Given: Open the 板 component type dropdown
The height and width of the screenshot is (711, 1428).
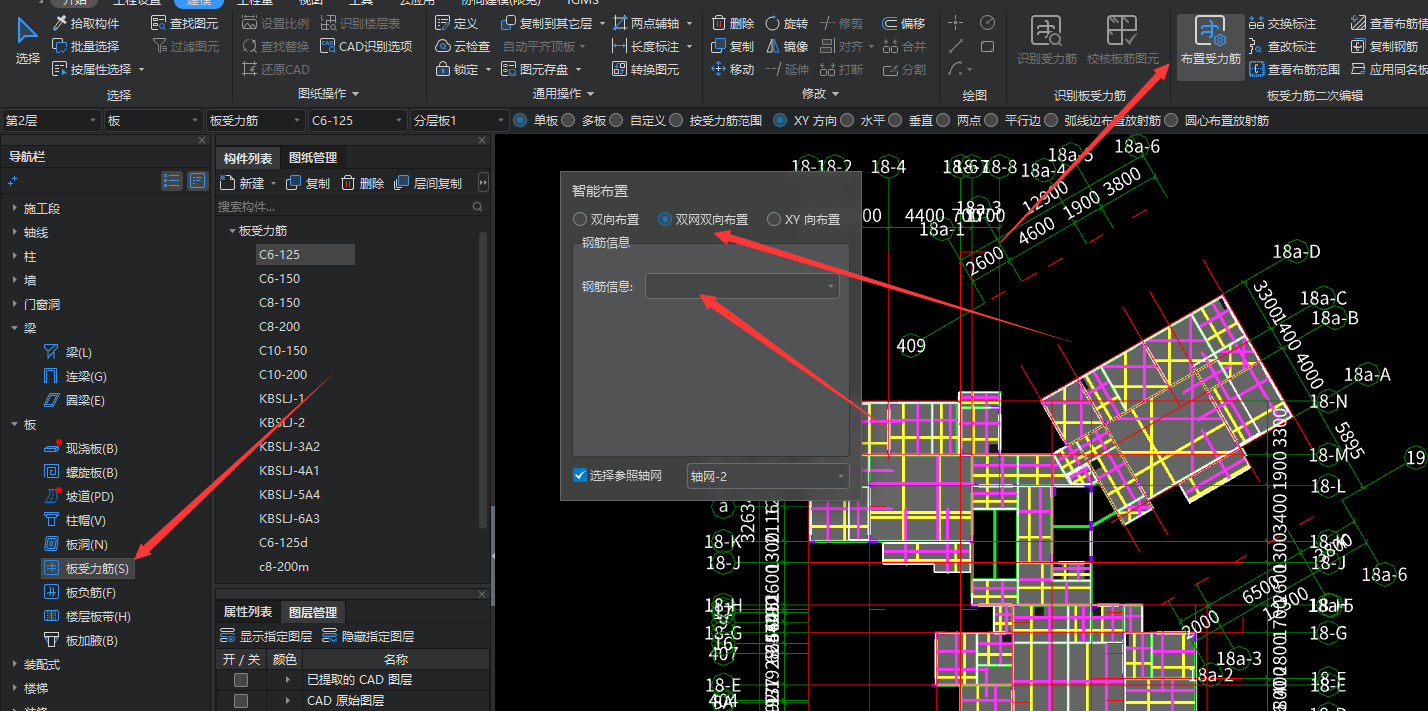Looking at the screenshot, I should coord(153,120).
